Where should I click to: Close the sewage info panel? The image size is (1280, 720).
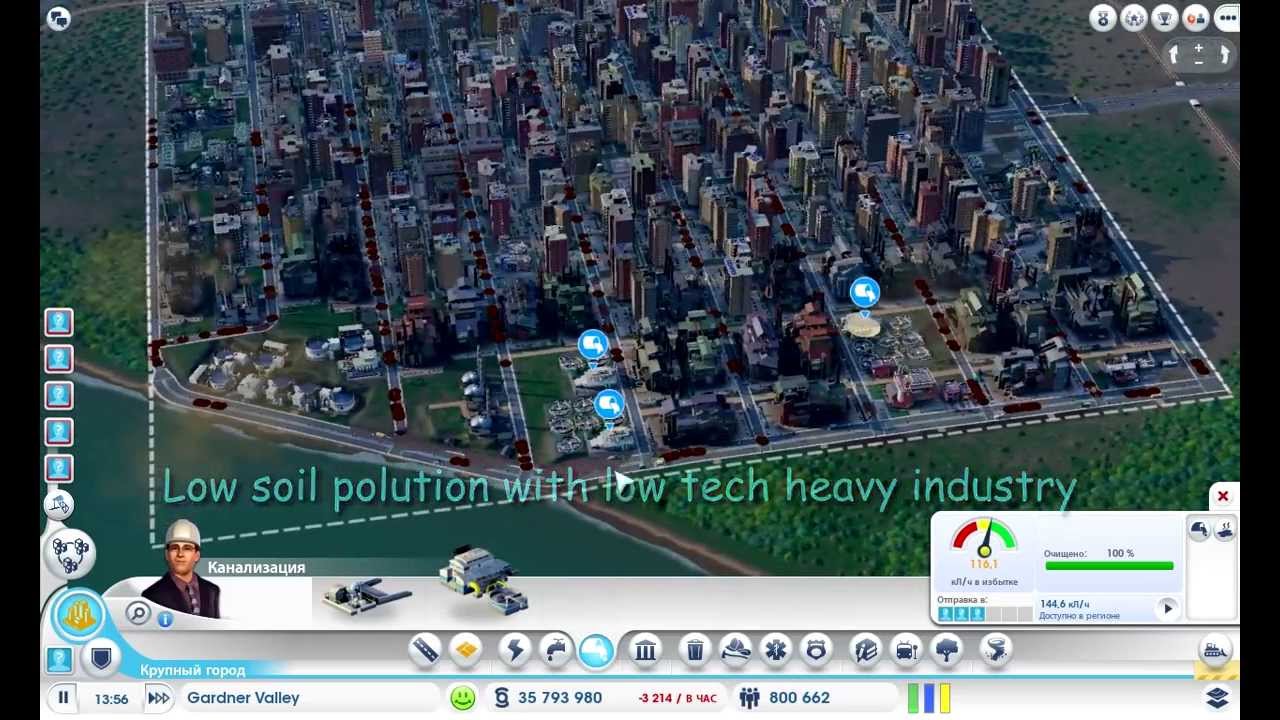tap(1222, 496)
